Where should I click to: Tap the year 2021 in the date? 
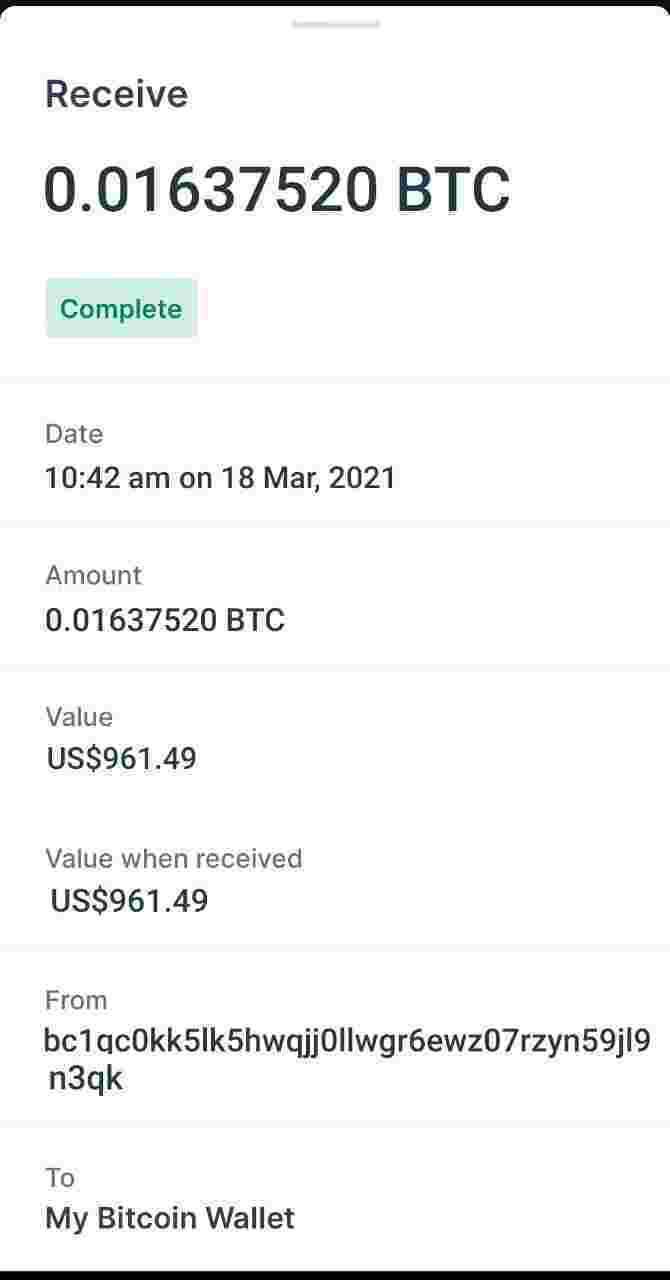coord(362,477)
